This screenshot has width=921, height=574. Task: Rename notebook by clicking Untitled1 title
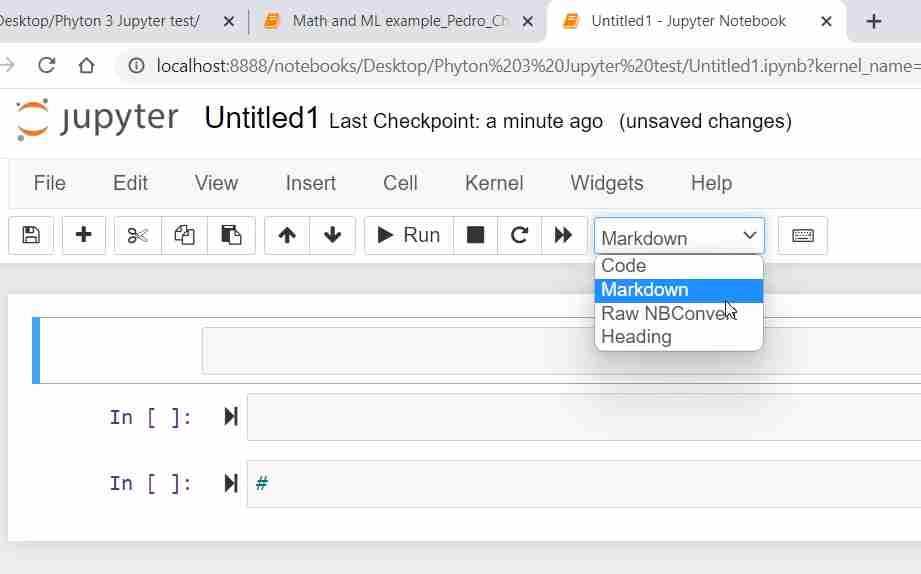tap(261, 119)
